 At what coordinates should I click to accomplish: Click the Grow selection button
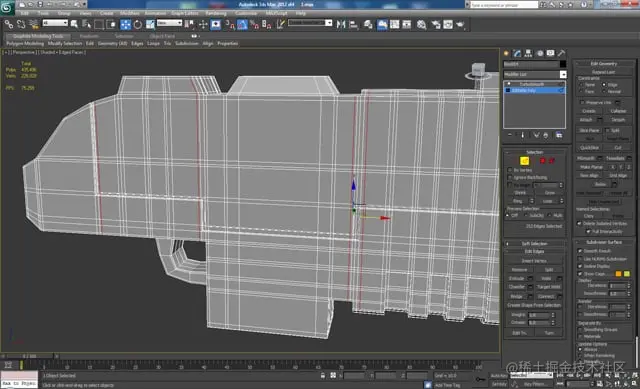tap(549, 193)
